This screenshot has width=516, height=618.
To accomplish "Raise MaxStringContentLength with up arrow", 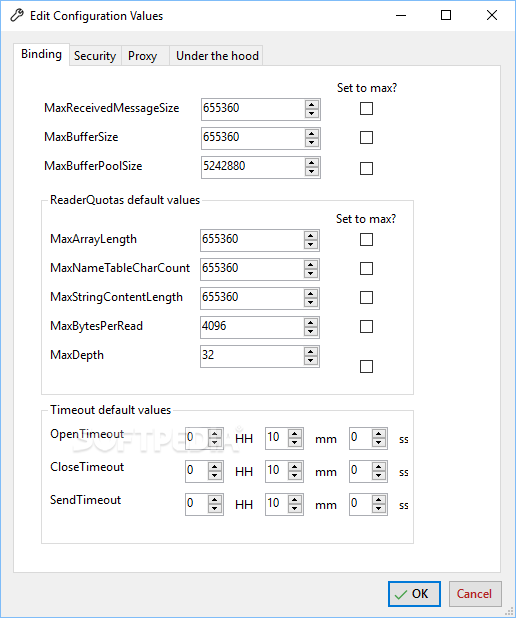I will (311, 294).
